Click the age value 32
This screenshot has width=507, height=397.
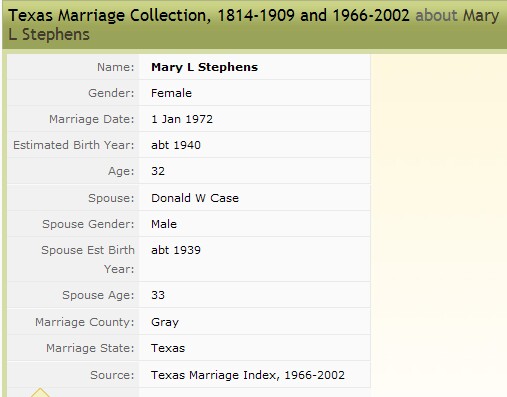pos(158,171)
